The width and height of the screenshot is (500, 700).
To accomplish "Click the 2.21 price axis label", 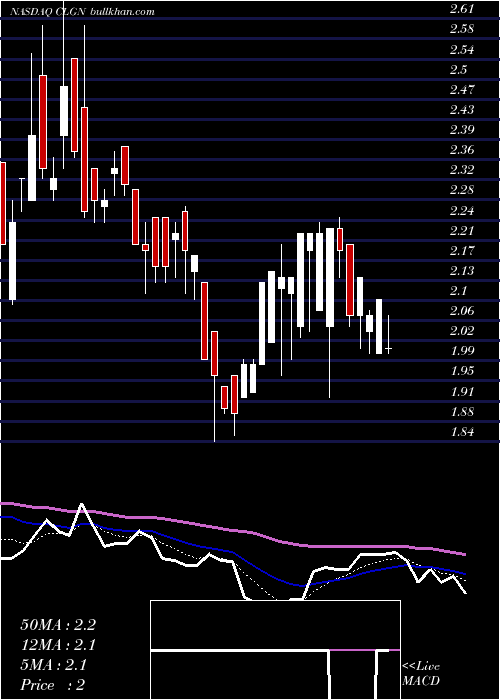I will 461,231.
